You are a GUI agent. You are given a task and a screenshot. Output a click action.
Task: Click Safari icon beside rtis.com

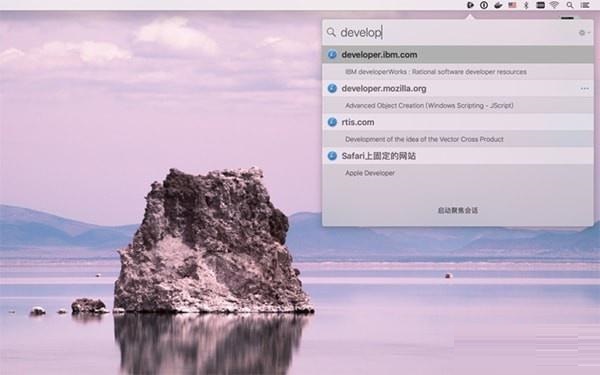(x=332, y=122)
